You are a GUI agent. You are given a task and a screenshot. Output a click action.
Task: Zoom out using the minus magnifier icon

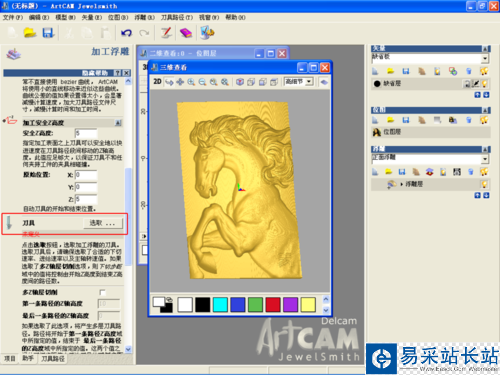(202, 82)
